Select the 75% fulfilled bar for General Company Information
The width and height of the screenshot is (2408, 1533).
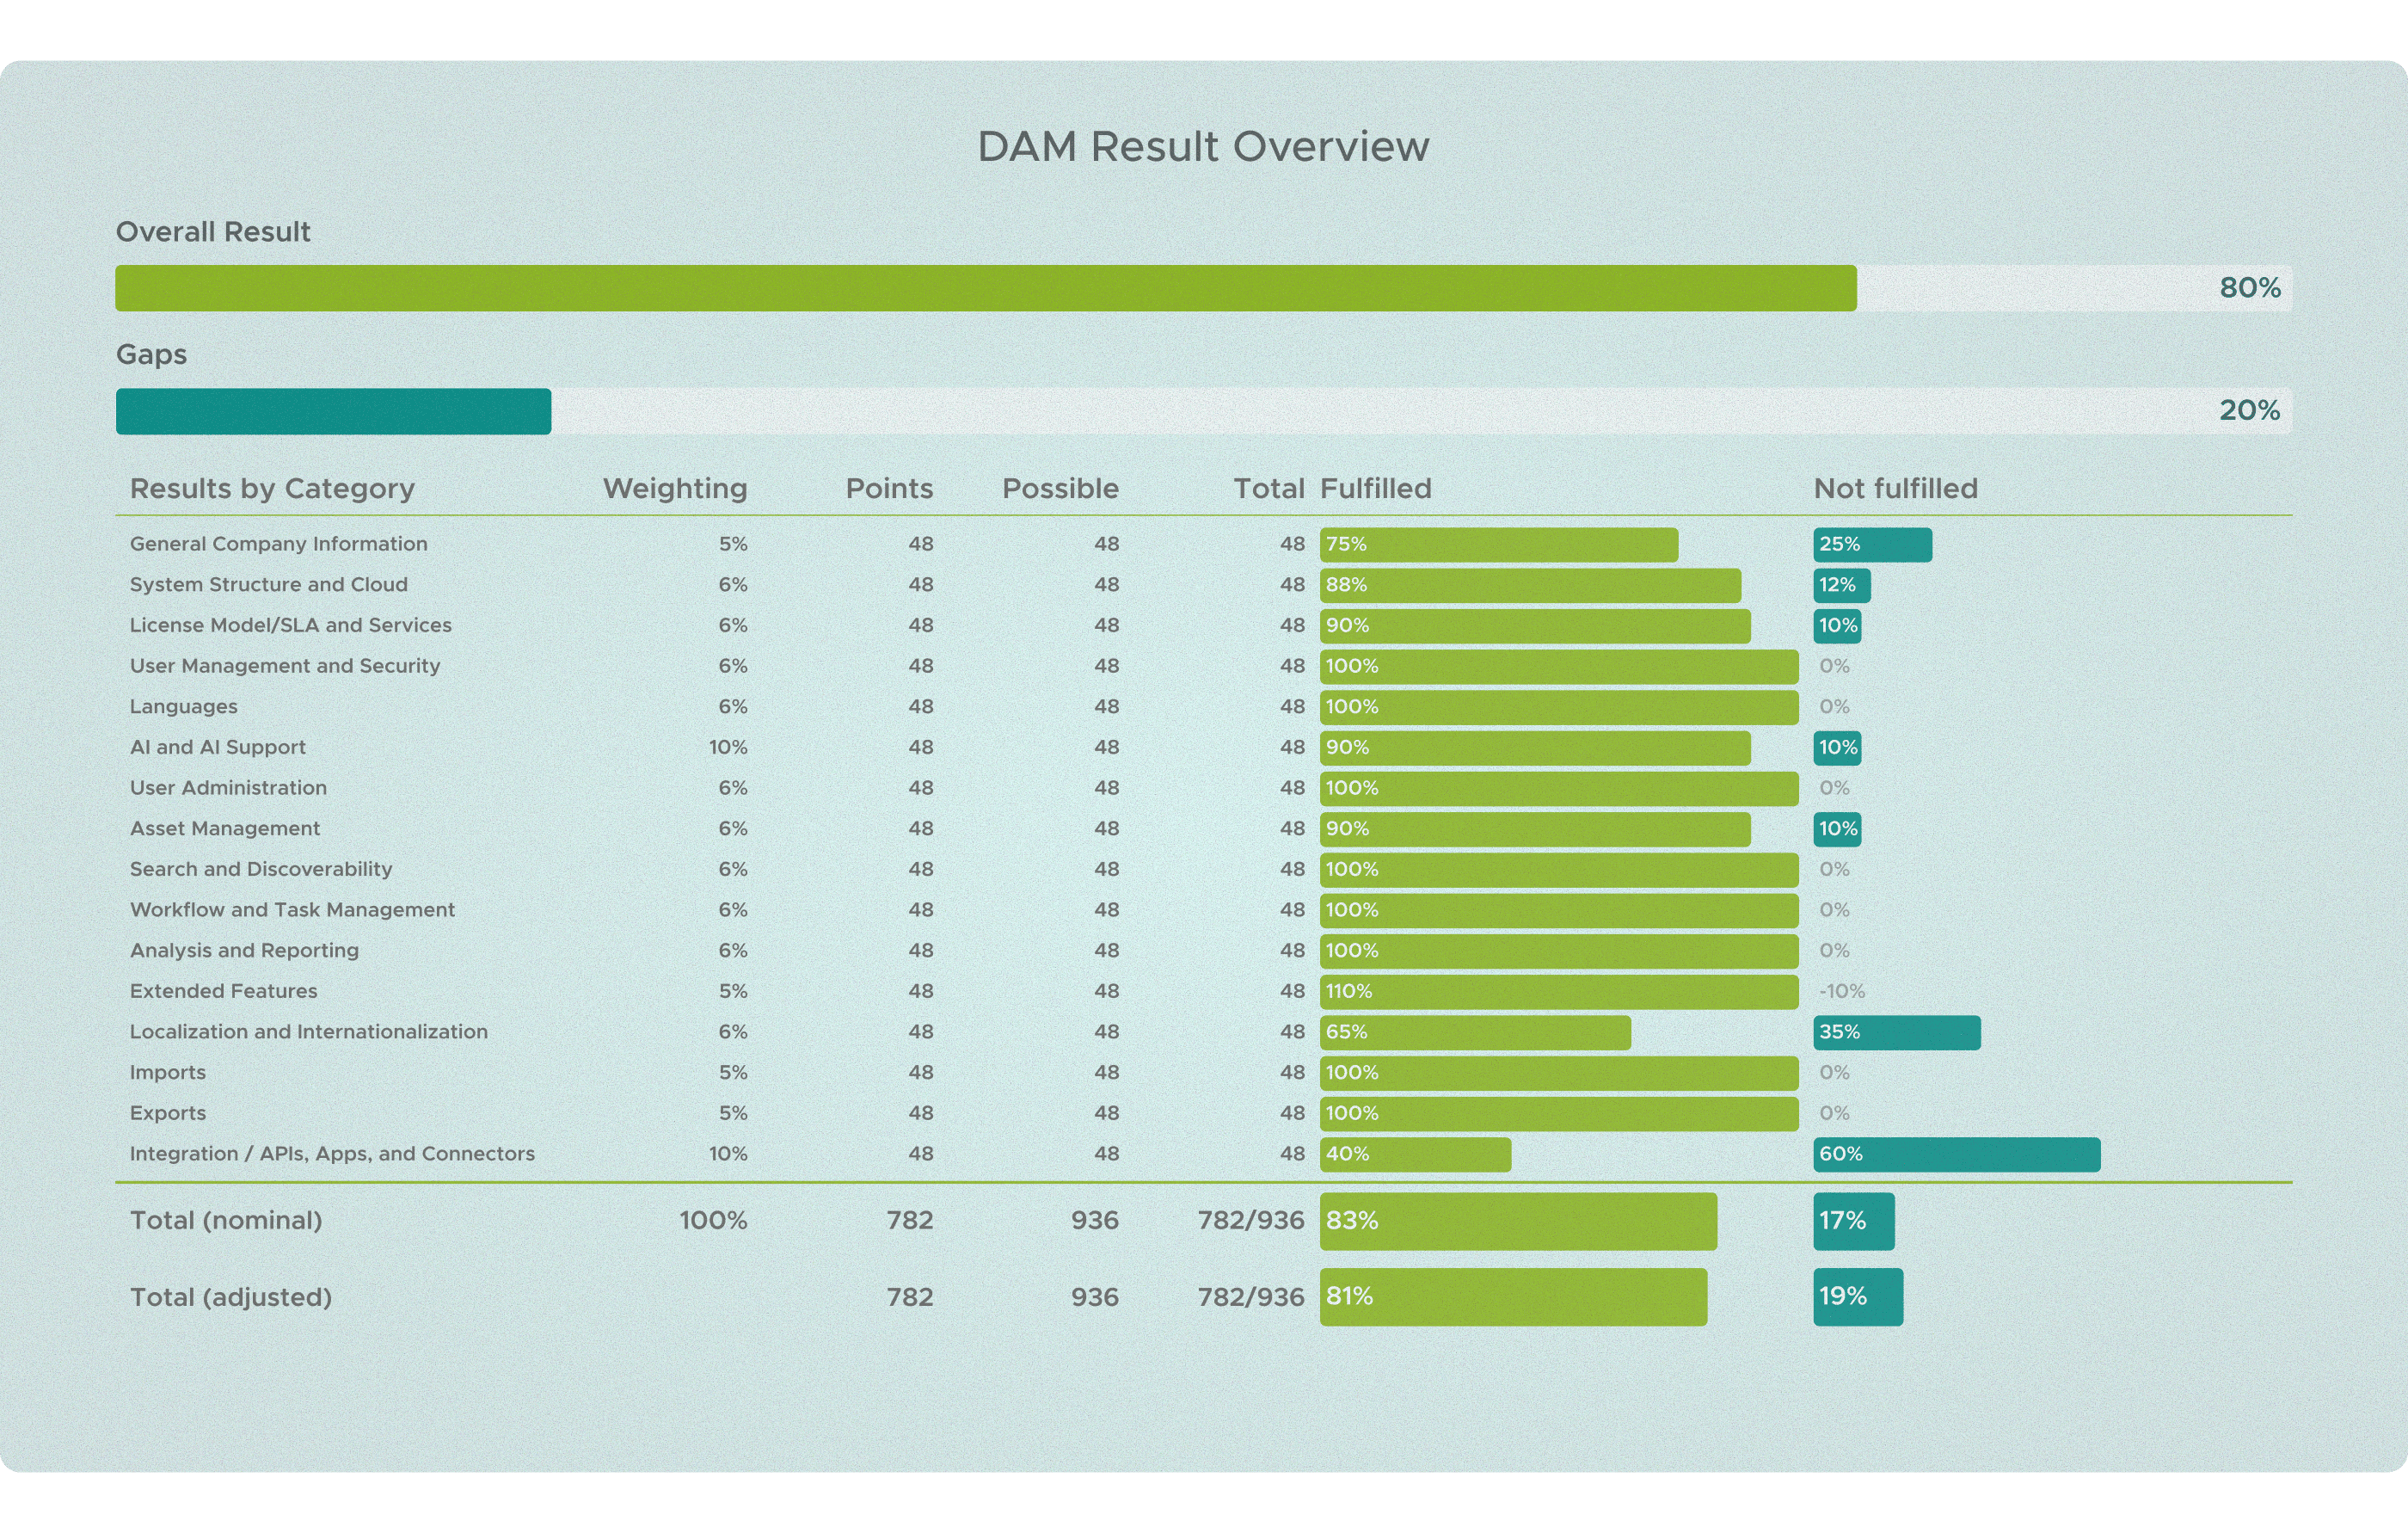click(1498, 544)
